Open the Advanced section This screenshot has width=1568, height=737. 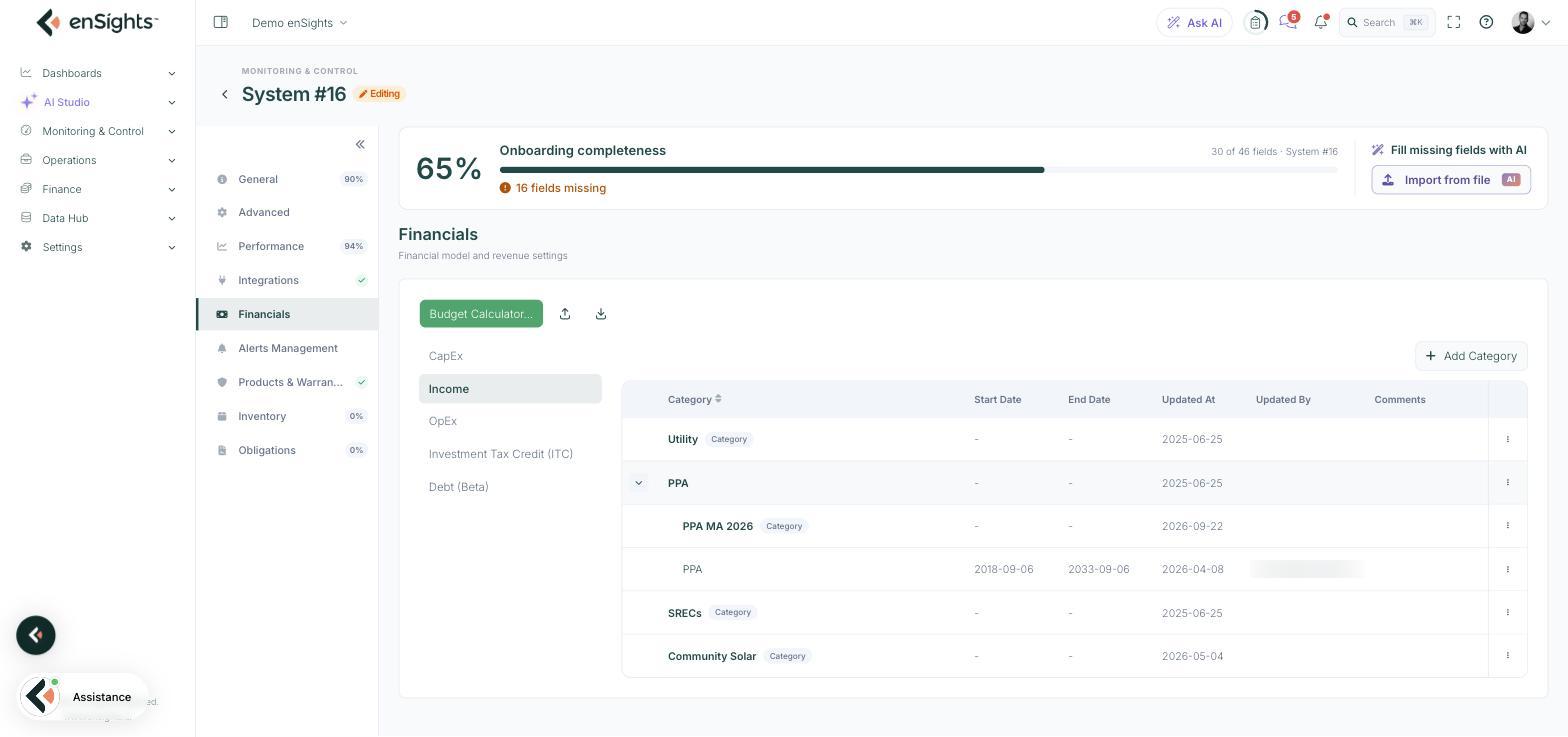(288, 212)
